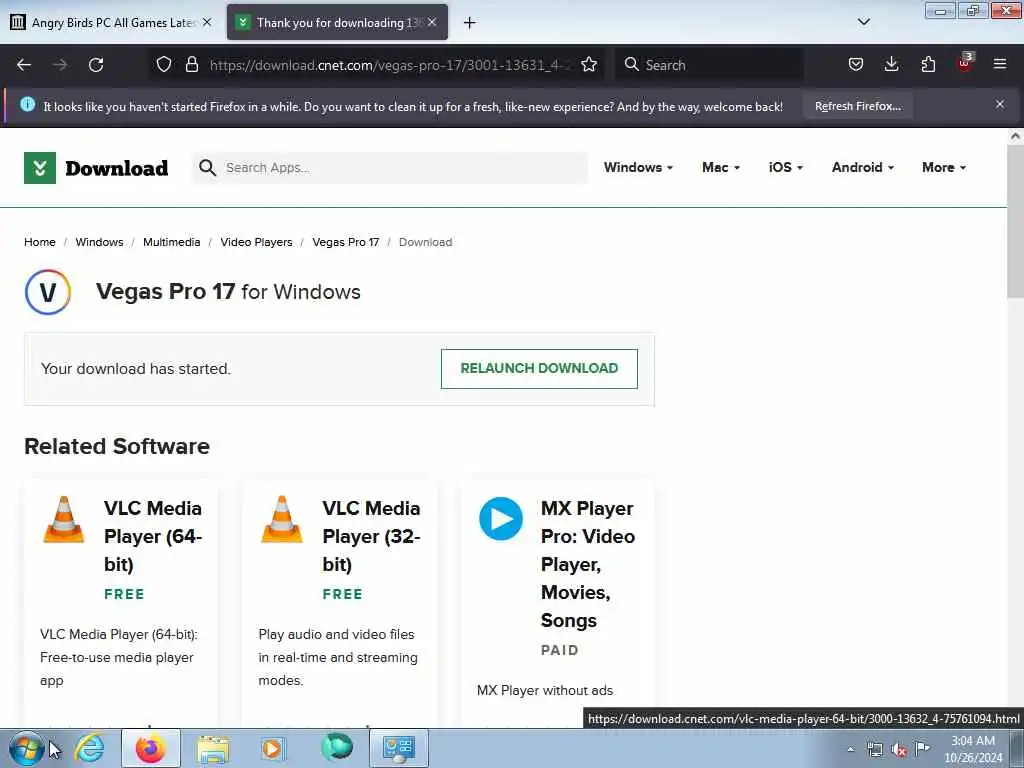Click the Refresh Firefox button
This screenshot has width=1024, height=768.
tap(857, 106)
